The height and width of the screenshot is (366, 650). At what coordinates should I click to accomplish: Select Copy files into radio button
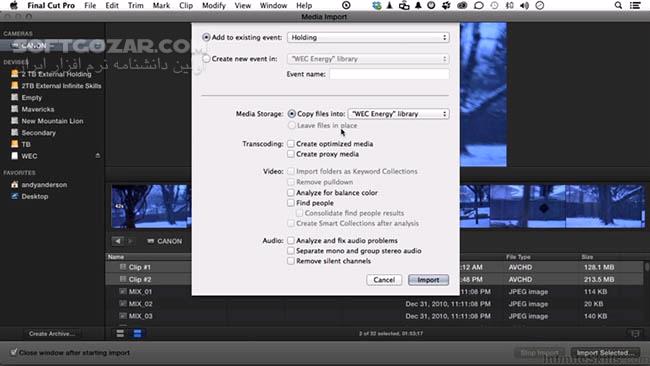tap(292, 114)
